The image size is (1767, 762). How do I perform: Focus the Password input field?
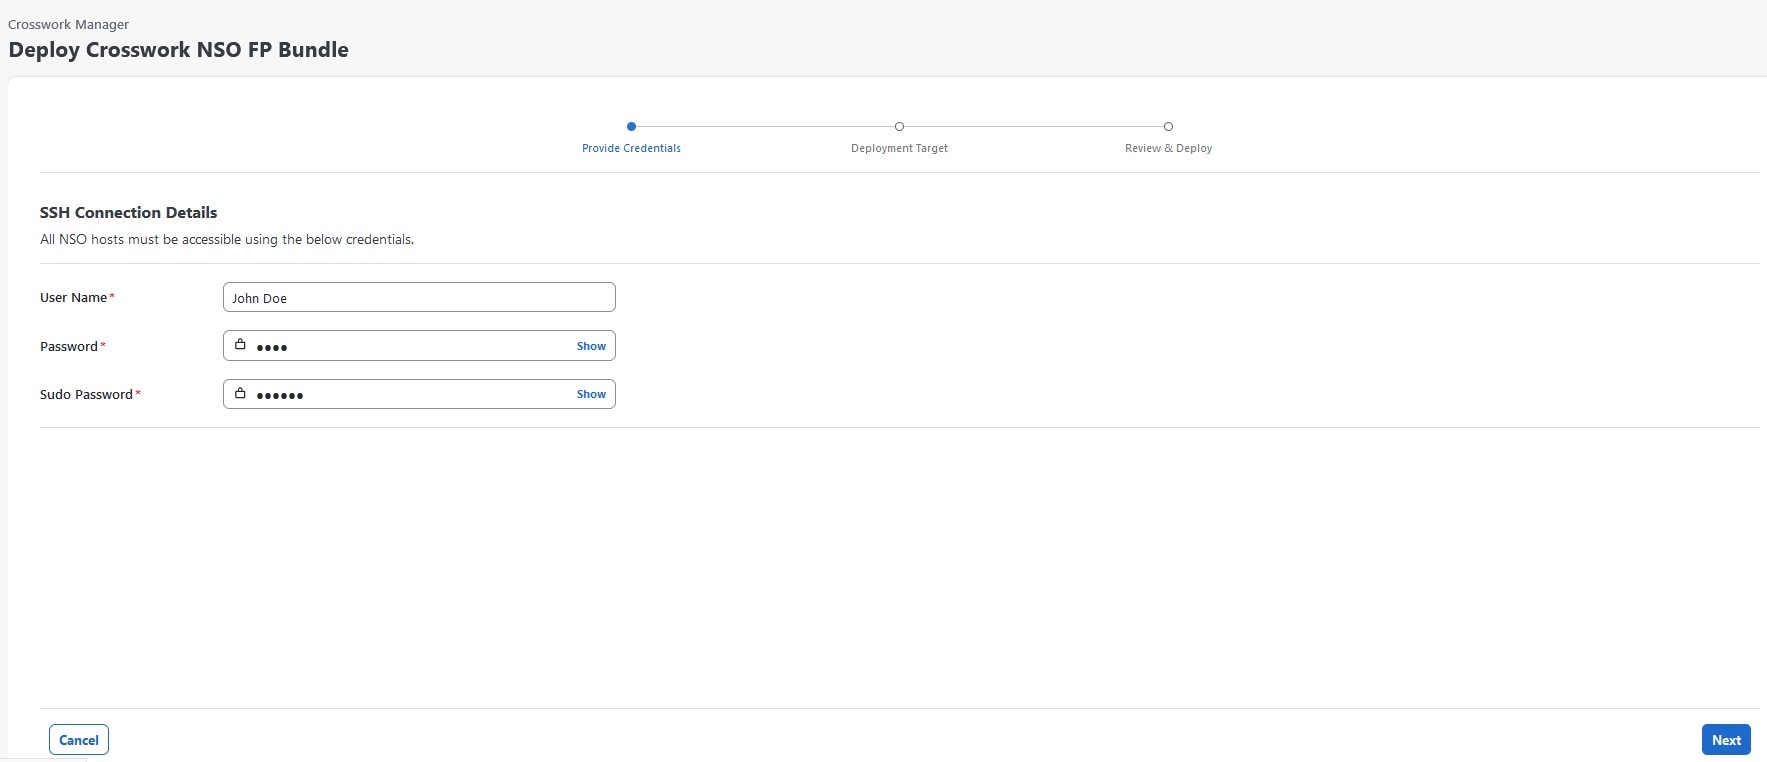pyautogui.click(x=419, y=346)
